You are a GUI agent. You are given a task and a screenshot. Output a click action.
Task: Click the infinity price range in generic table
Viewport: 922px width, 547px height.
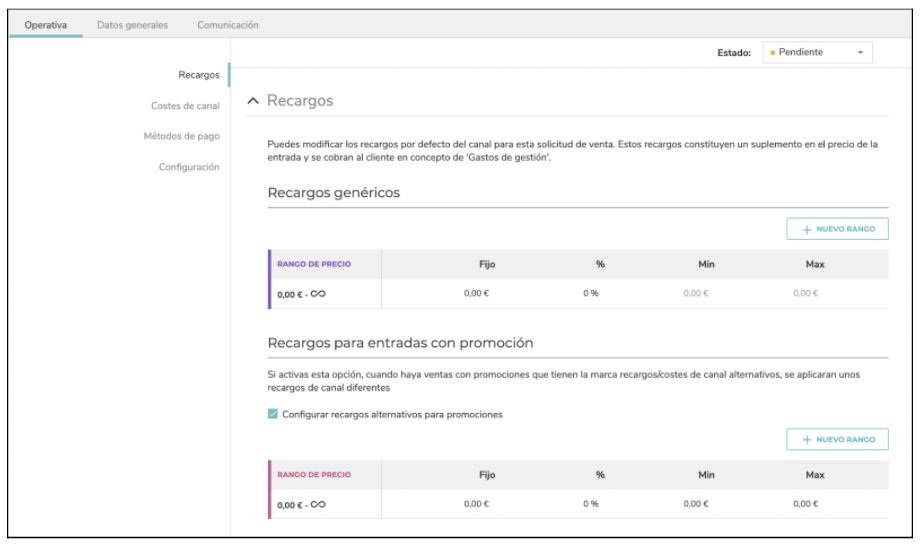coord(301,294)
